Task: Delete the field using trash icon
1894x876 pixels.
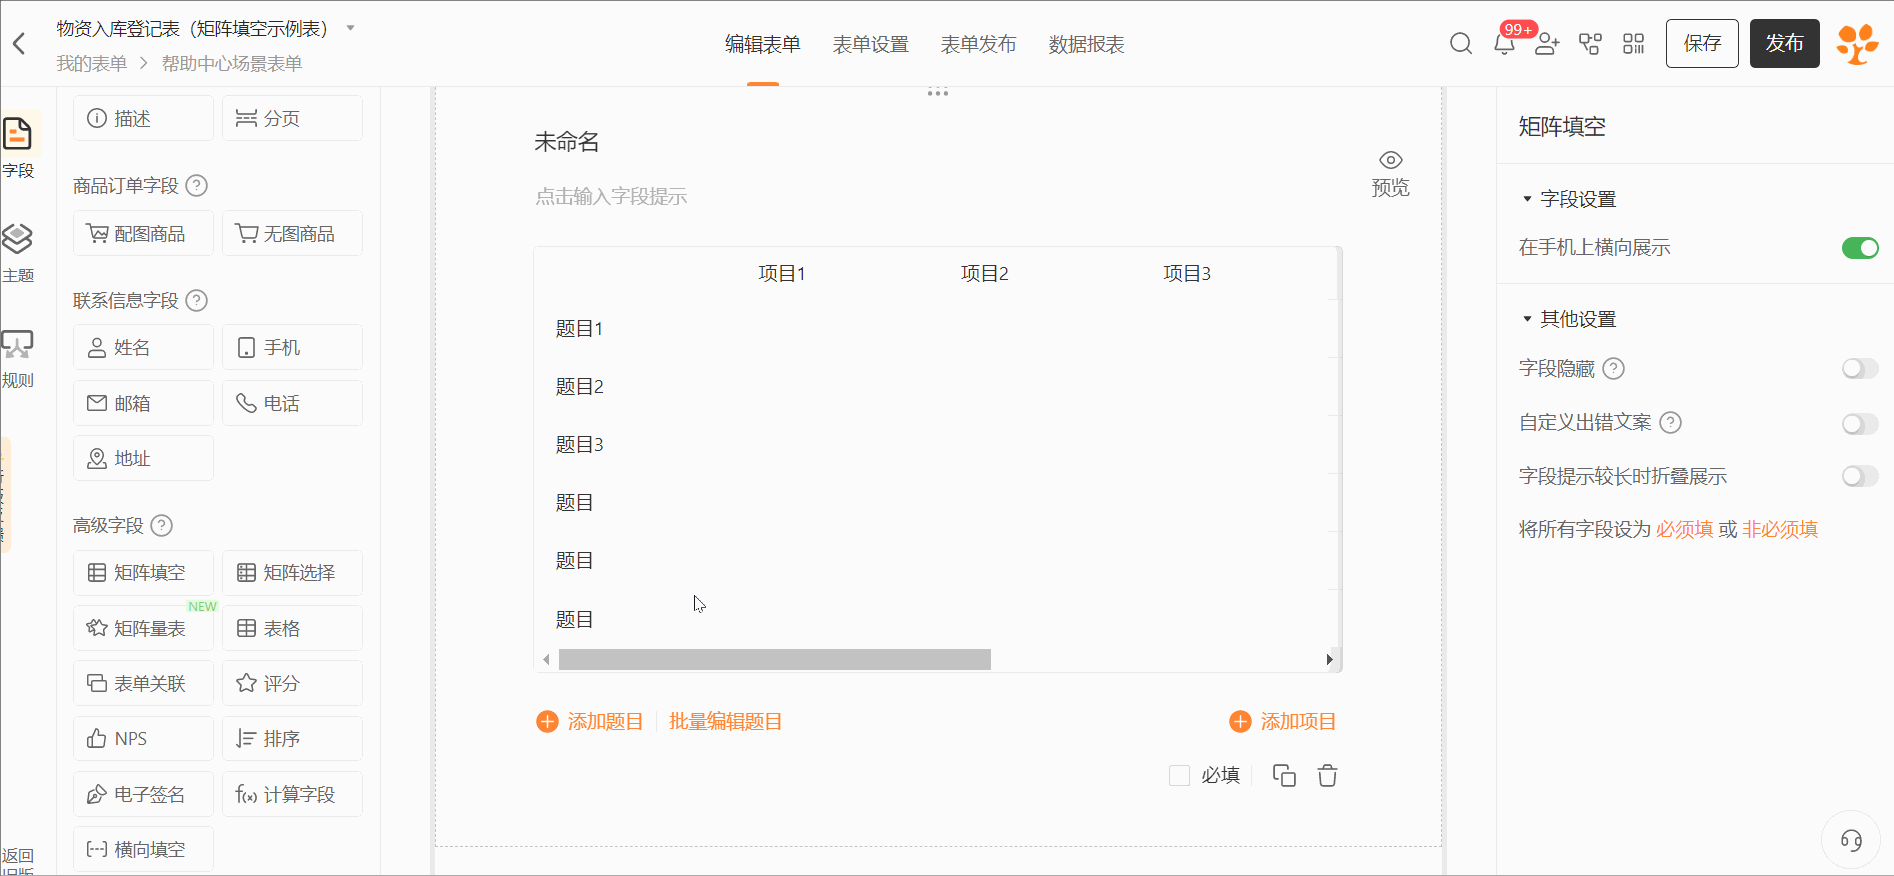Action: [x=1327, y=776]
